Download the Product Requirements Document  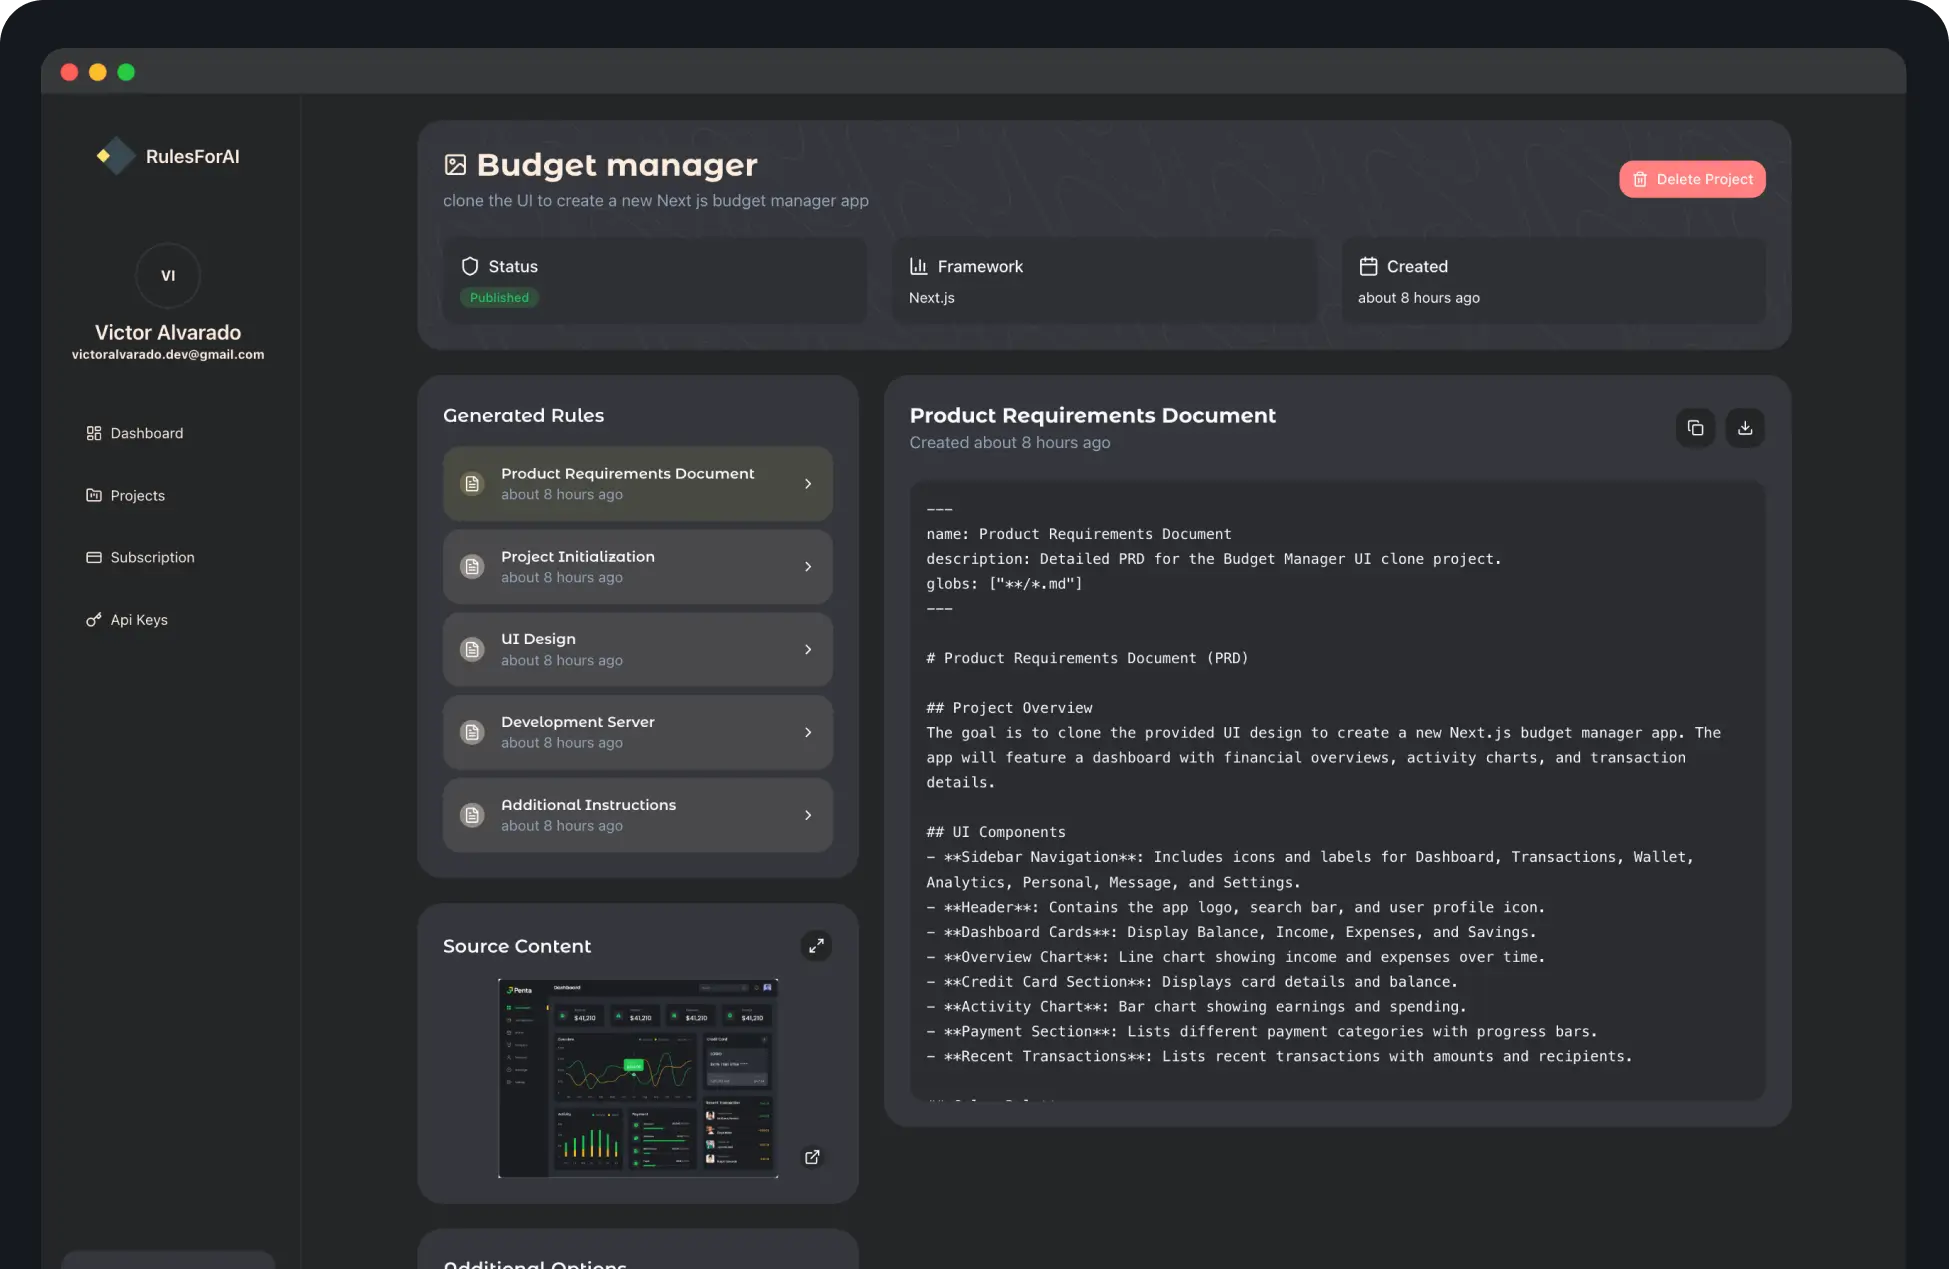pos(1745,428)
